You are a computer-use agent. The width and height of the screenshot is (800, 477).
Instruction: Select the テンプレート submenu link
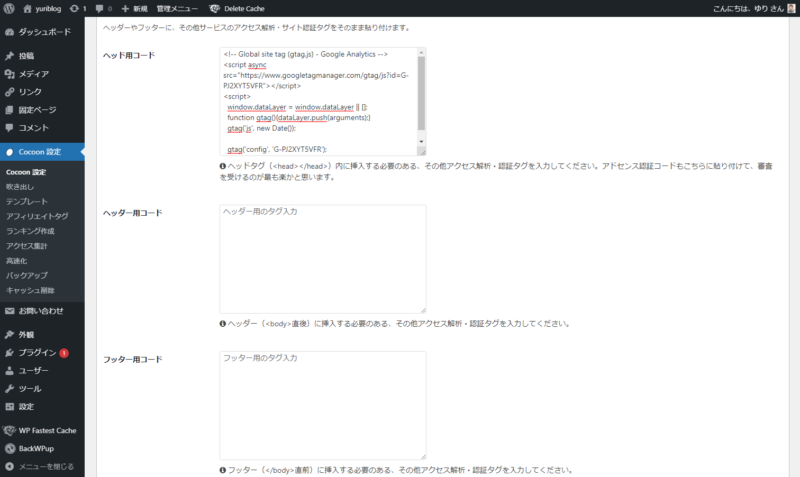pyautogui.click(x=27, y=202)
